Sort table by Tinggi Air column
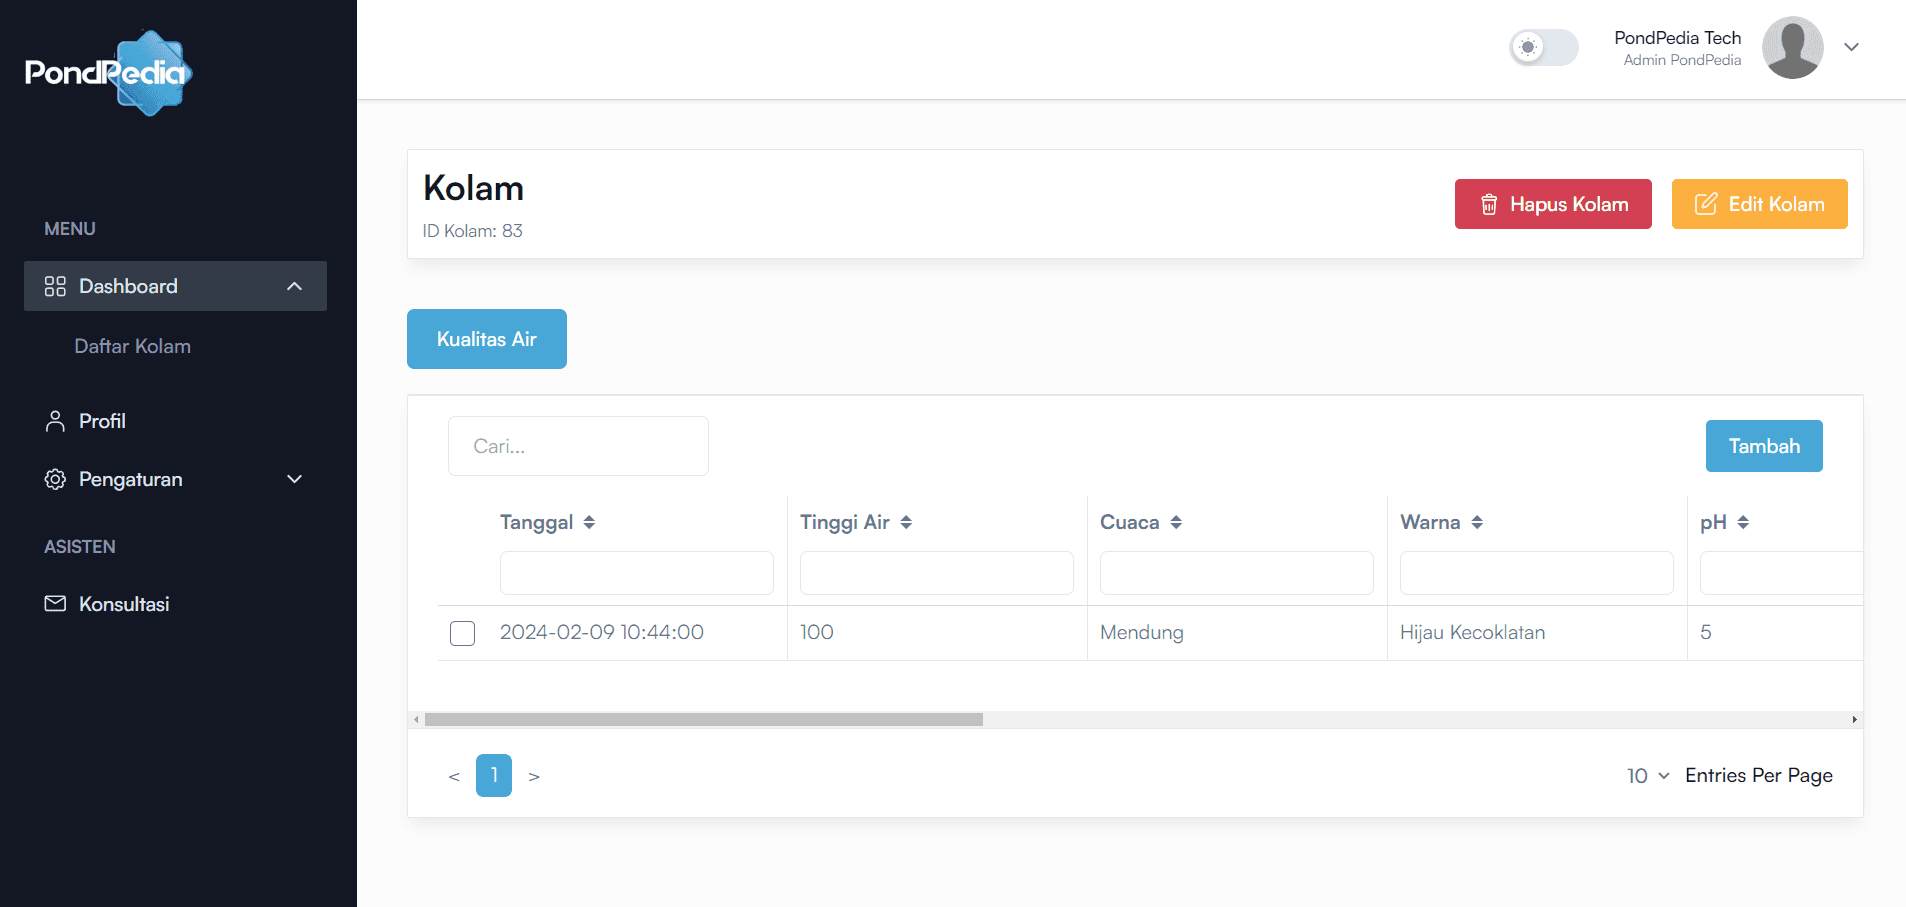Viewport: 1906px width, 907px height. coord(906,522)
